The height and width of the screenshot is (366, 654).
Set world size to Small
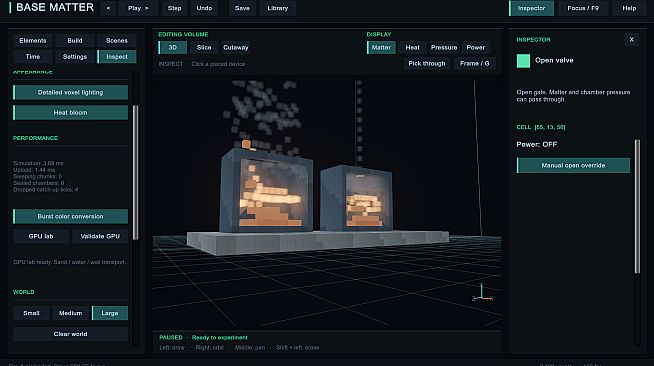click(31, 313)
